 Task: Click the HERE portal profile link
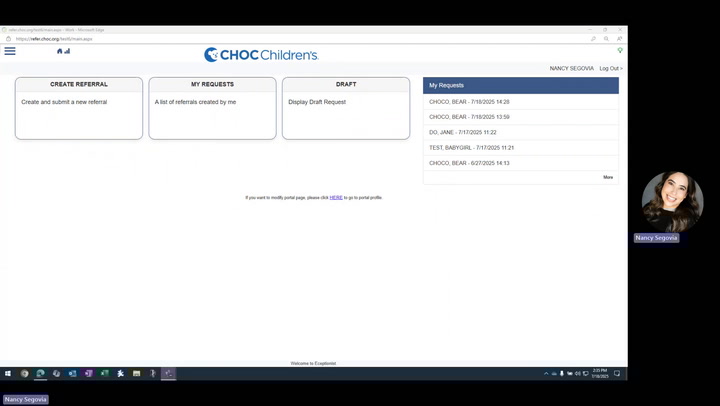pyautogui.click(x=336, y=197)
